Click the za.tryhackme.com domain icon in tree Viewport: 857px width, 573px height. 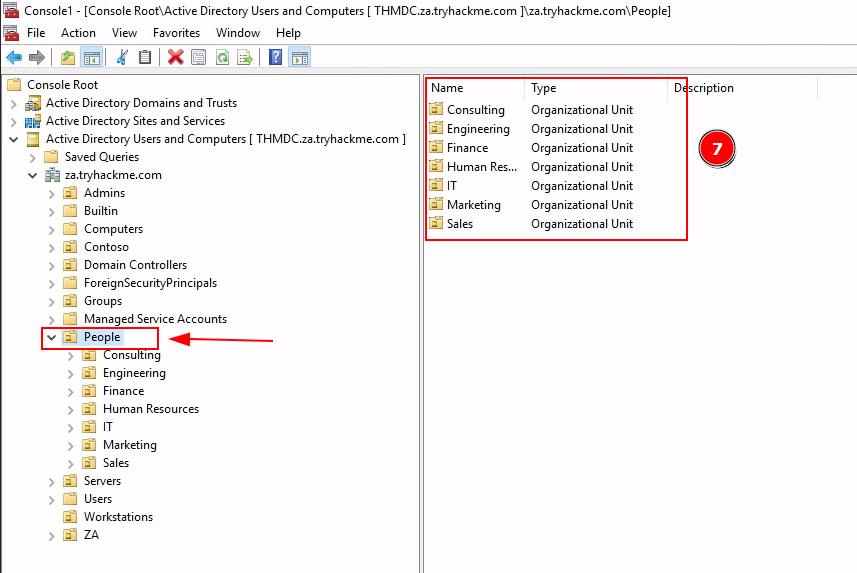coord(52,176)
